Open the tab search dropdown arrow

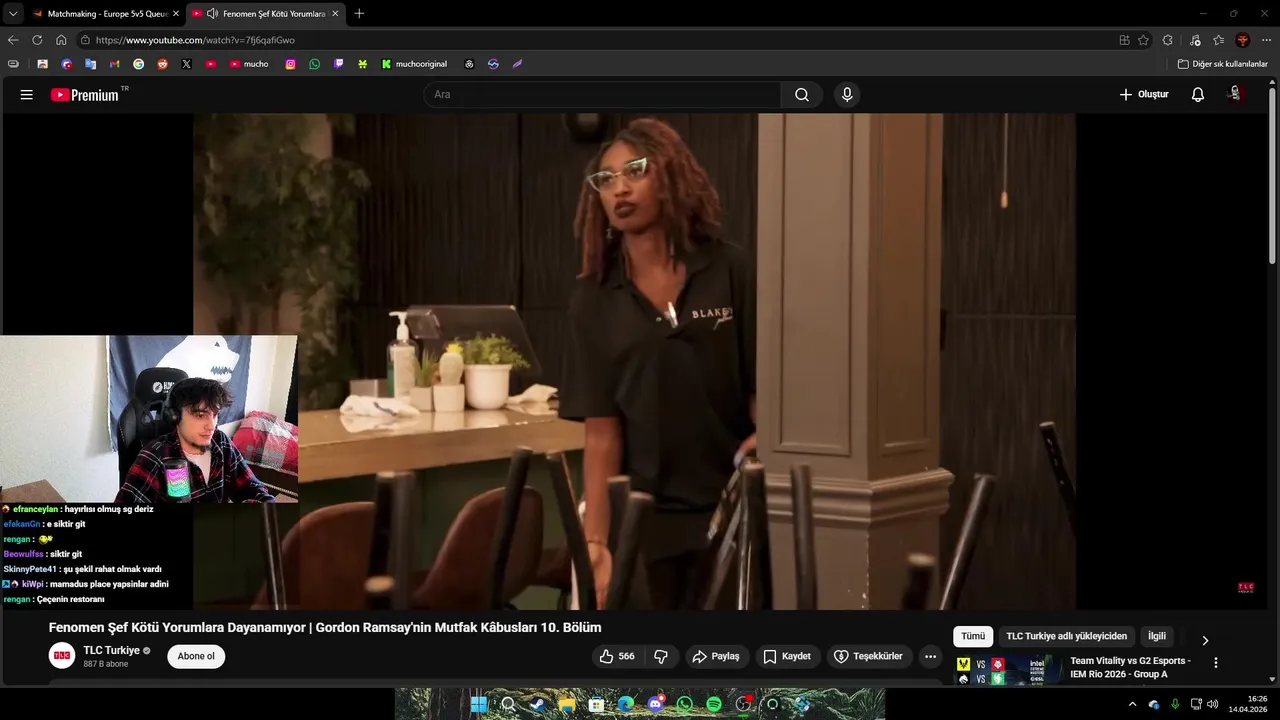[x=12, y=14]
